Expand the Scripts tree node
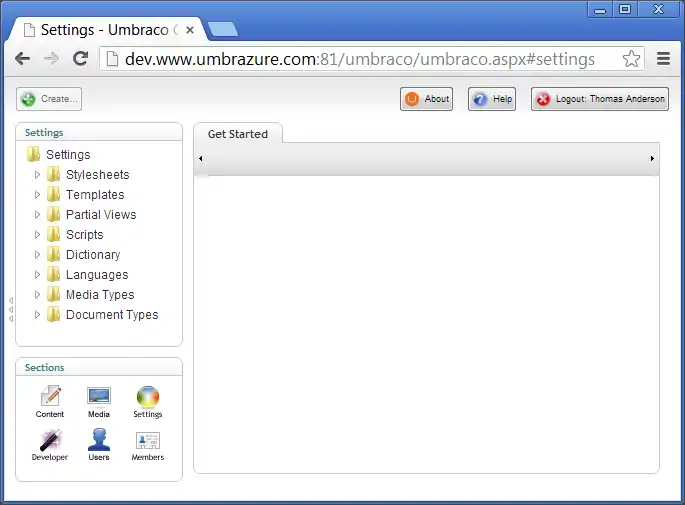This screenshot has width=685, height=505. 37,235
